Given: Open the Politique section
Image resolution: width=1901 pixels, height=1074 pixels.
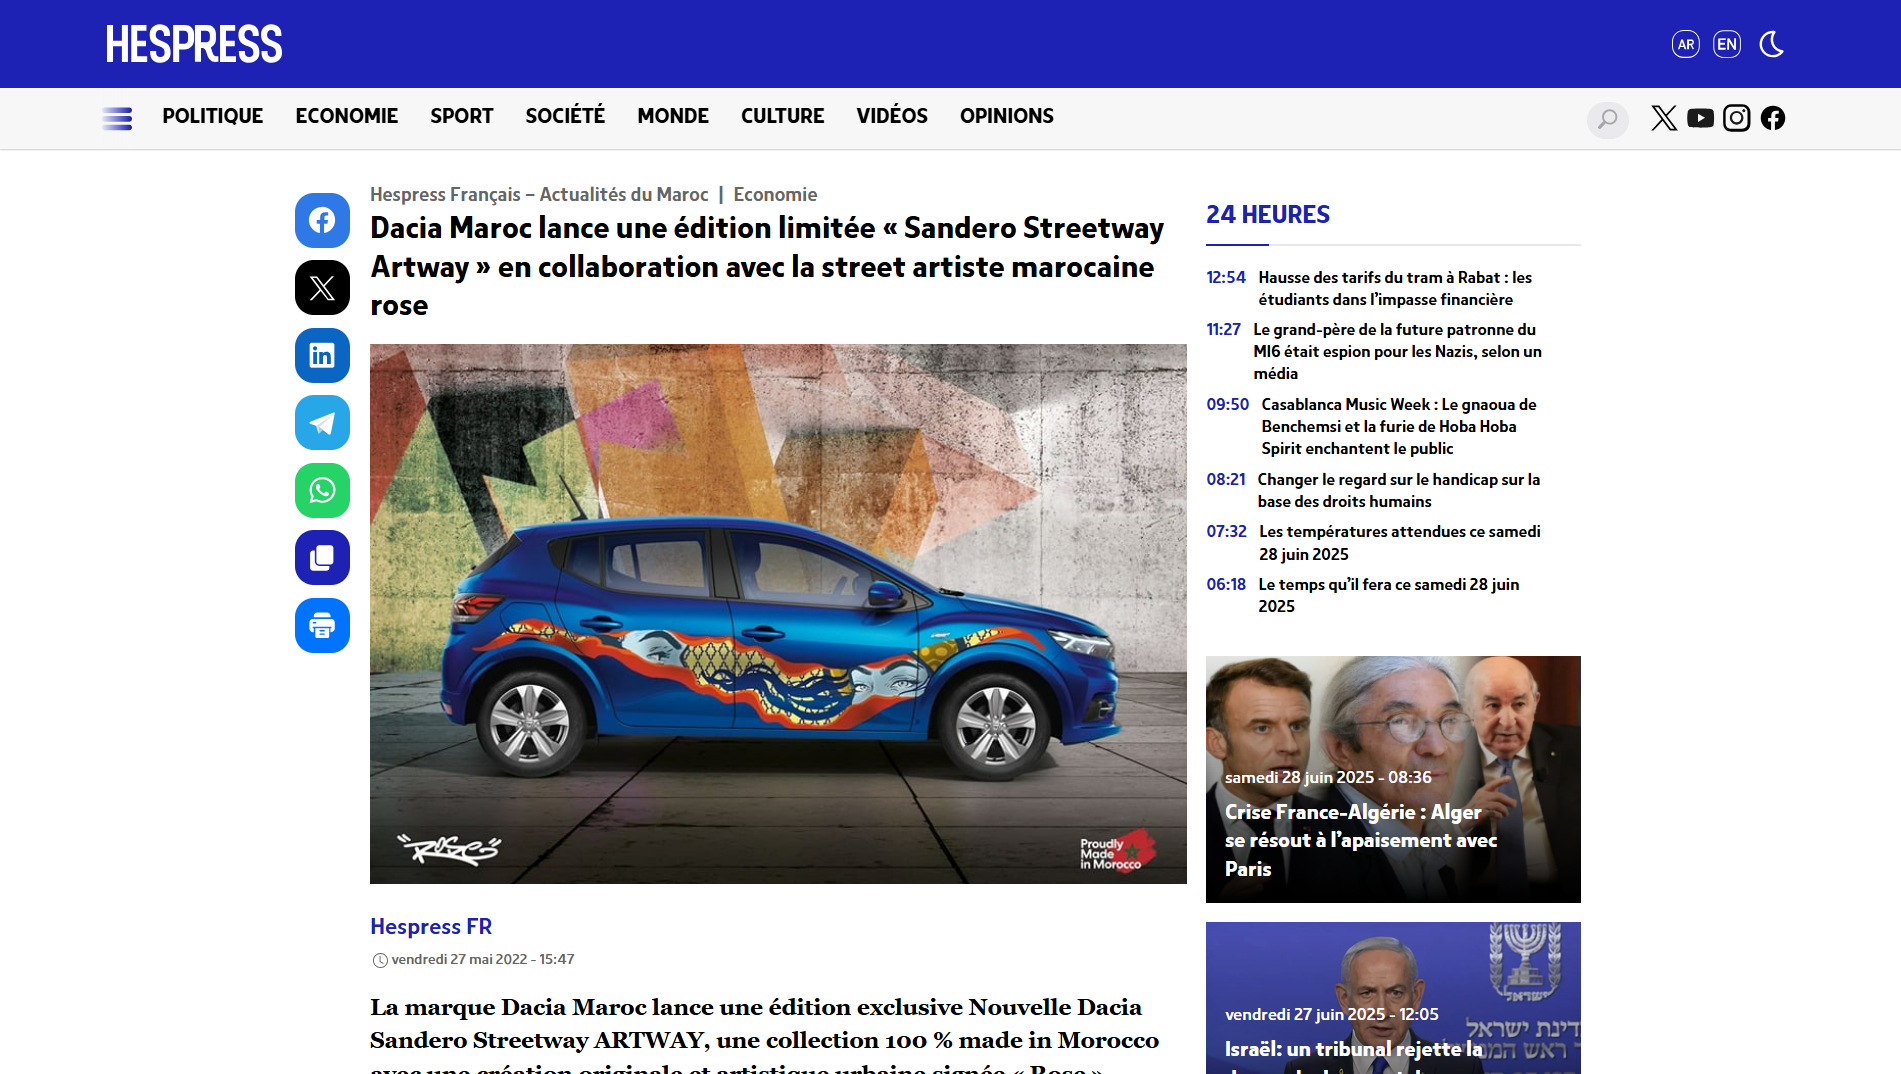Looking at the screenshot, I should pos(213,116).
